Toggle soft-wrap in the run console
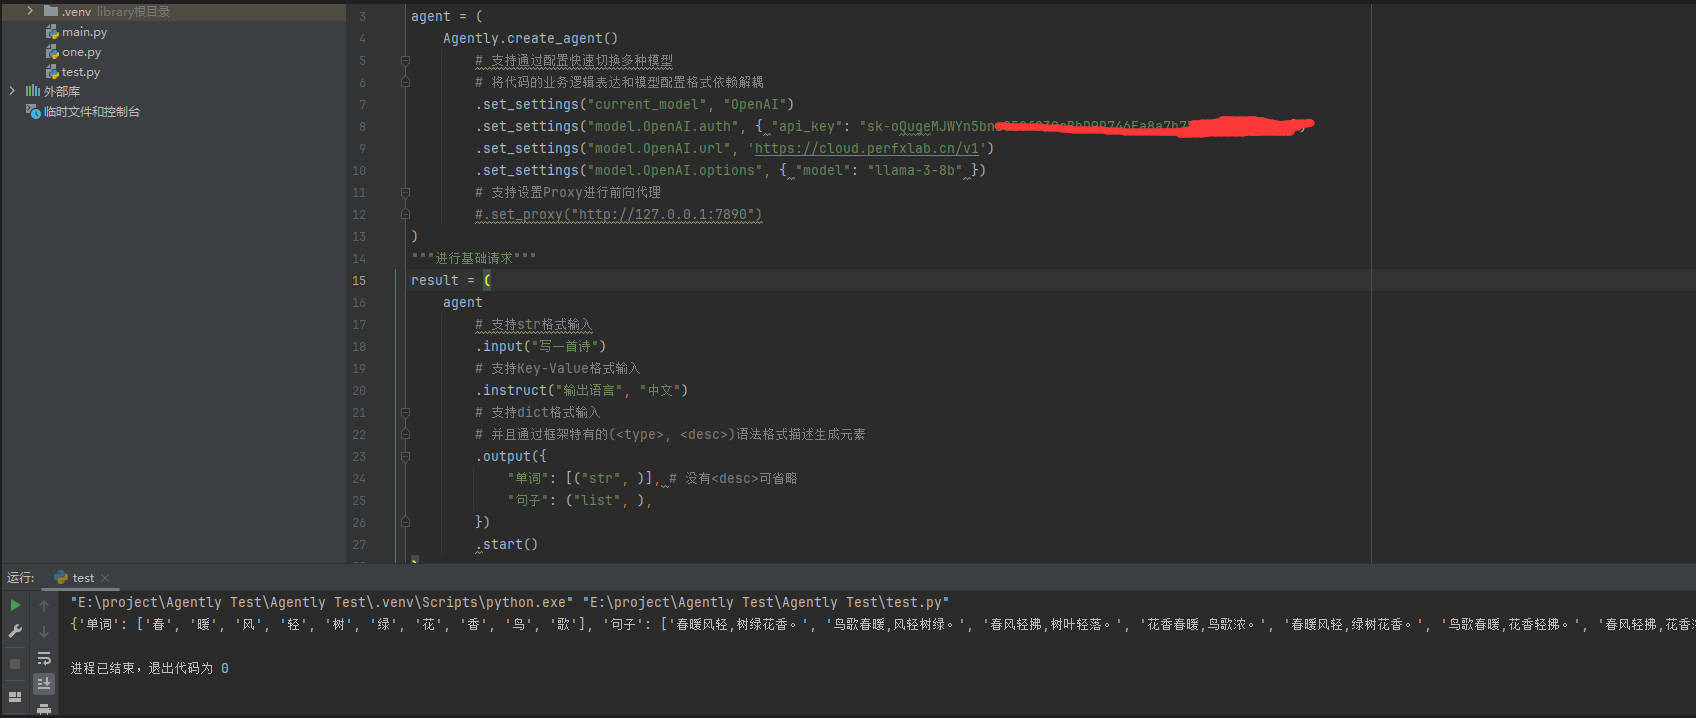The height and width of the screenshot is (718, 1696). point(44,658)
